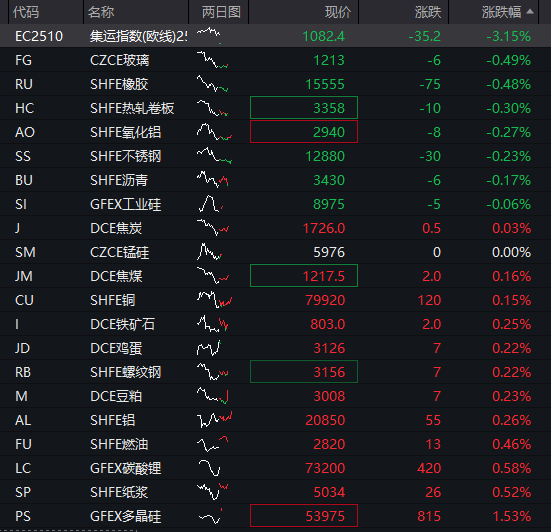The width and height of the screenshot is (551, 532).
Task: Click price 3008 of 豆粕
Action: (329, 396)
